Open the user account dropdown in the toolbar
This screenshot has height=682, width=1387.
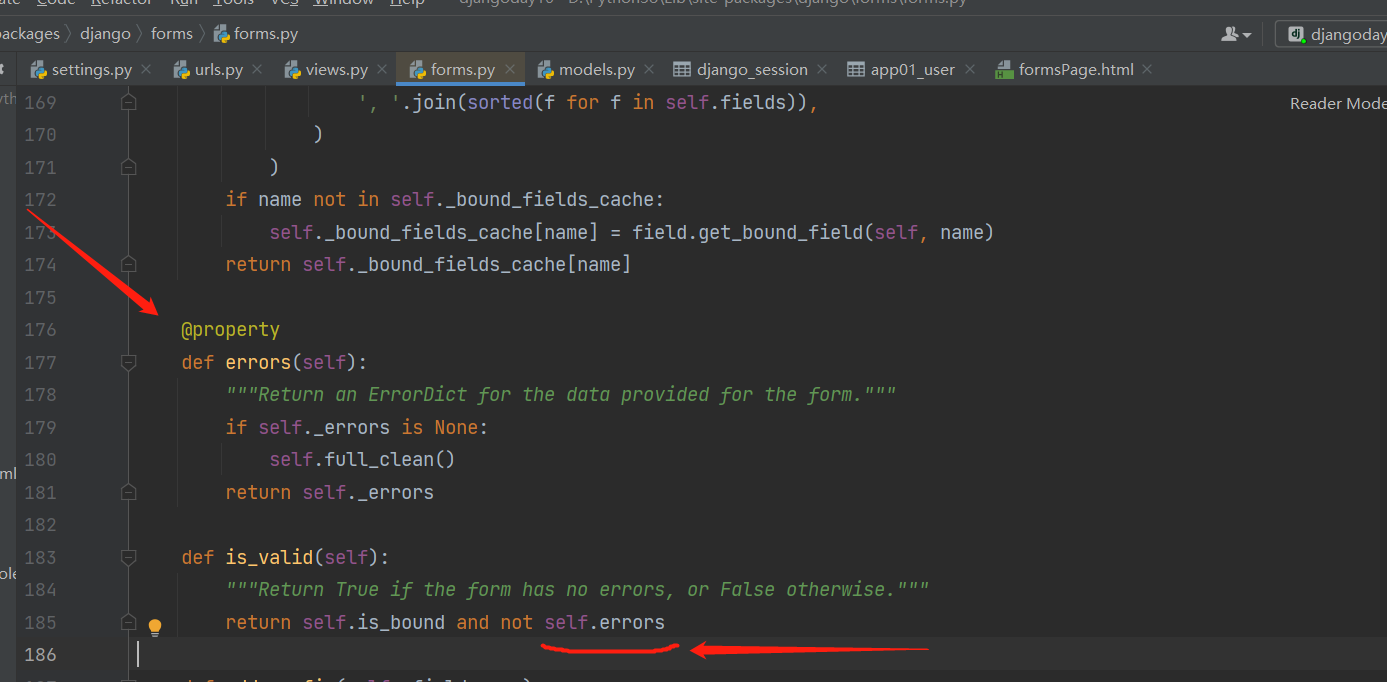pos(1236,34)
